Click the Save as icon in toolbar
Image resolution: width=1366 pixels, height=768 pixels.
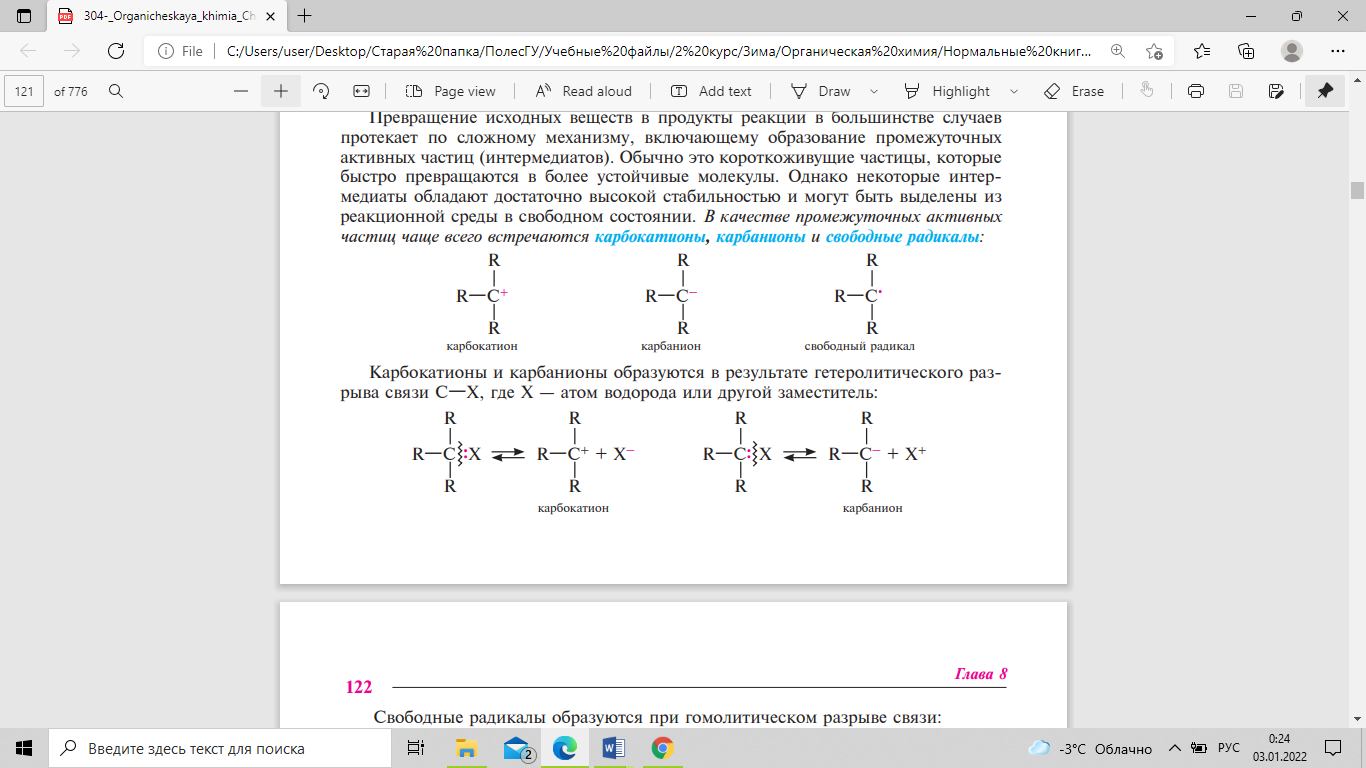coord(1276,91)
